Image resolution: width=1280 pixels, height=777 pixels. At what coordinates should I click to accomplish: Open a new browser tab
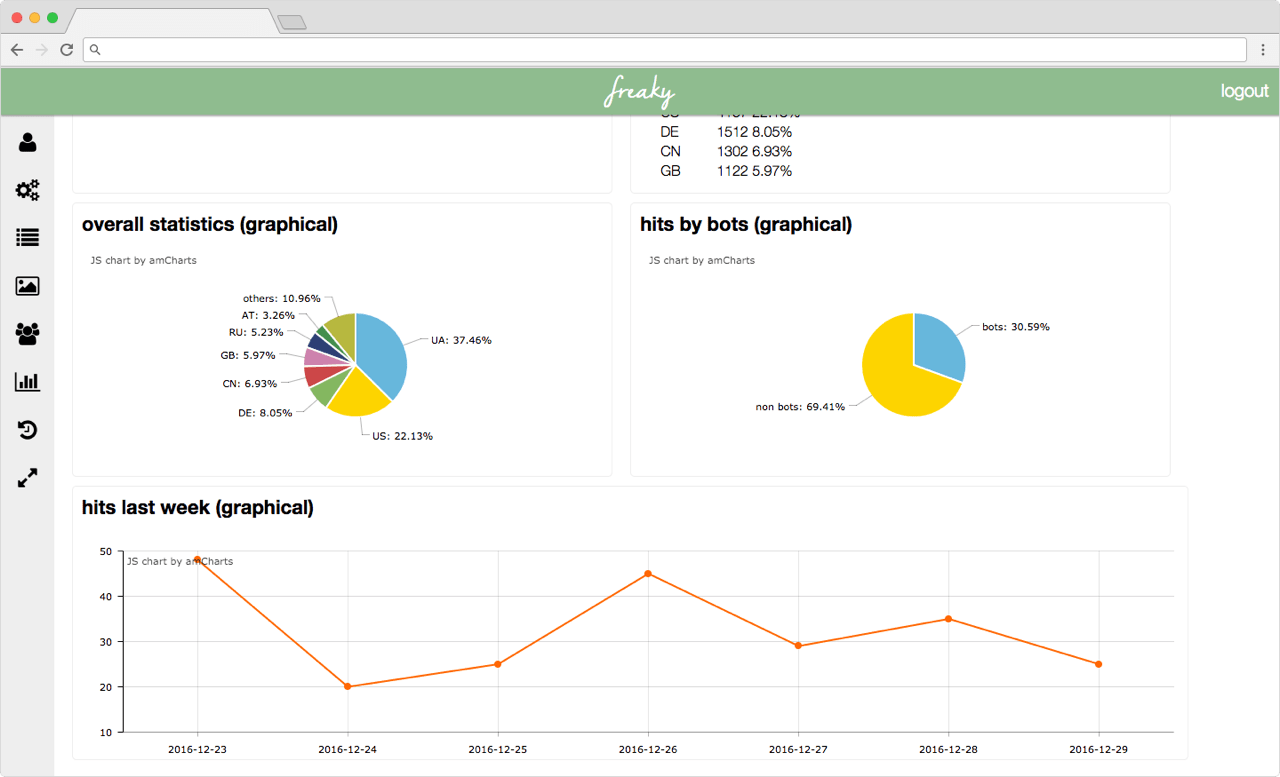point(291,22)
